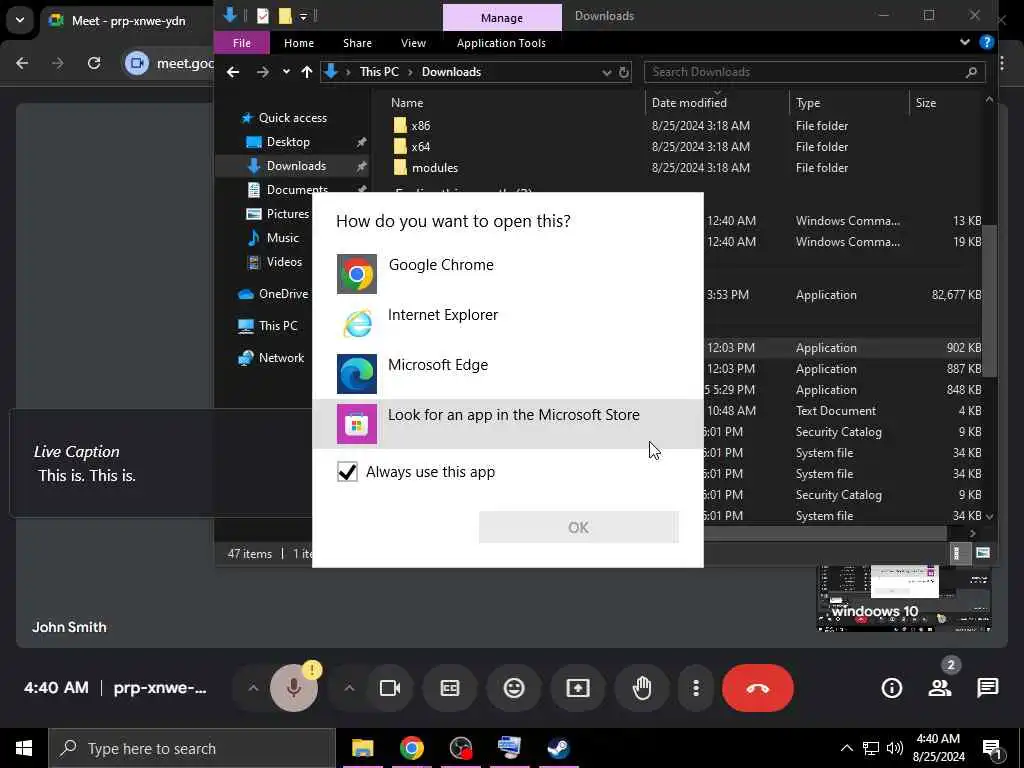Select Quick access in navigation pane
The width and height of the screenshot is (1024, 768).
click(293, 118)
